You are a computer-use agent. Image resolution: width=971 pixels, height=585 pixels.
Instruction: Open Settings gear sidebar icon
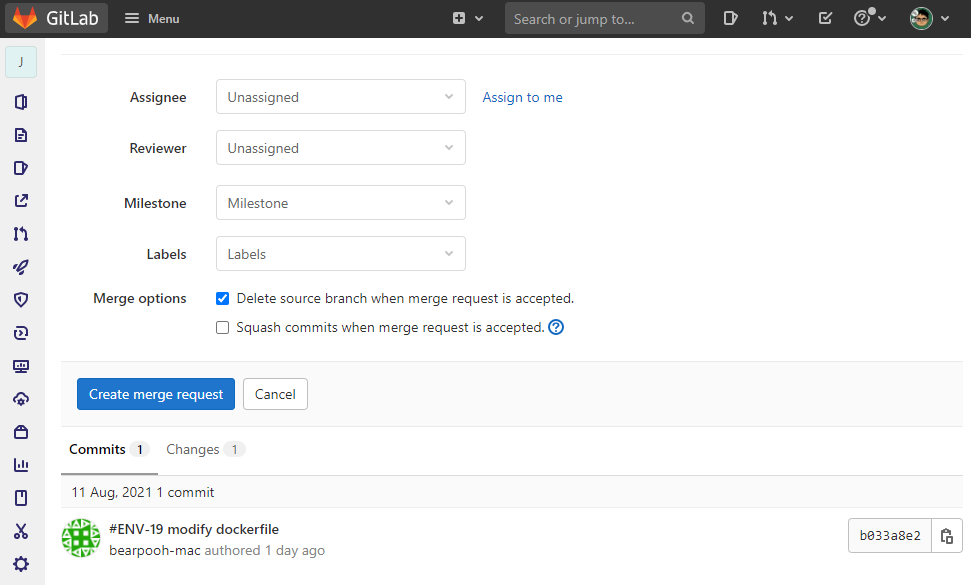point(21,564)
